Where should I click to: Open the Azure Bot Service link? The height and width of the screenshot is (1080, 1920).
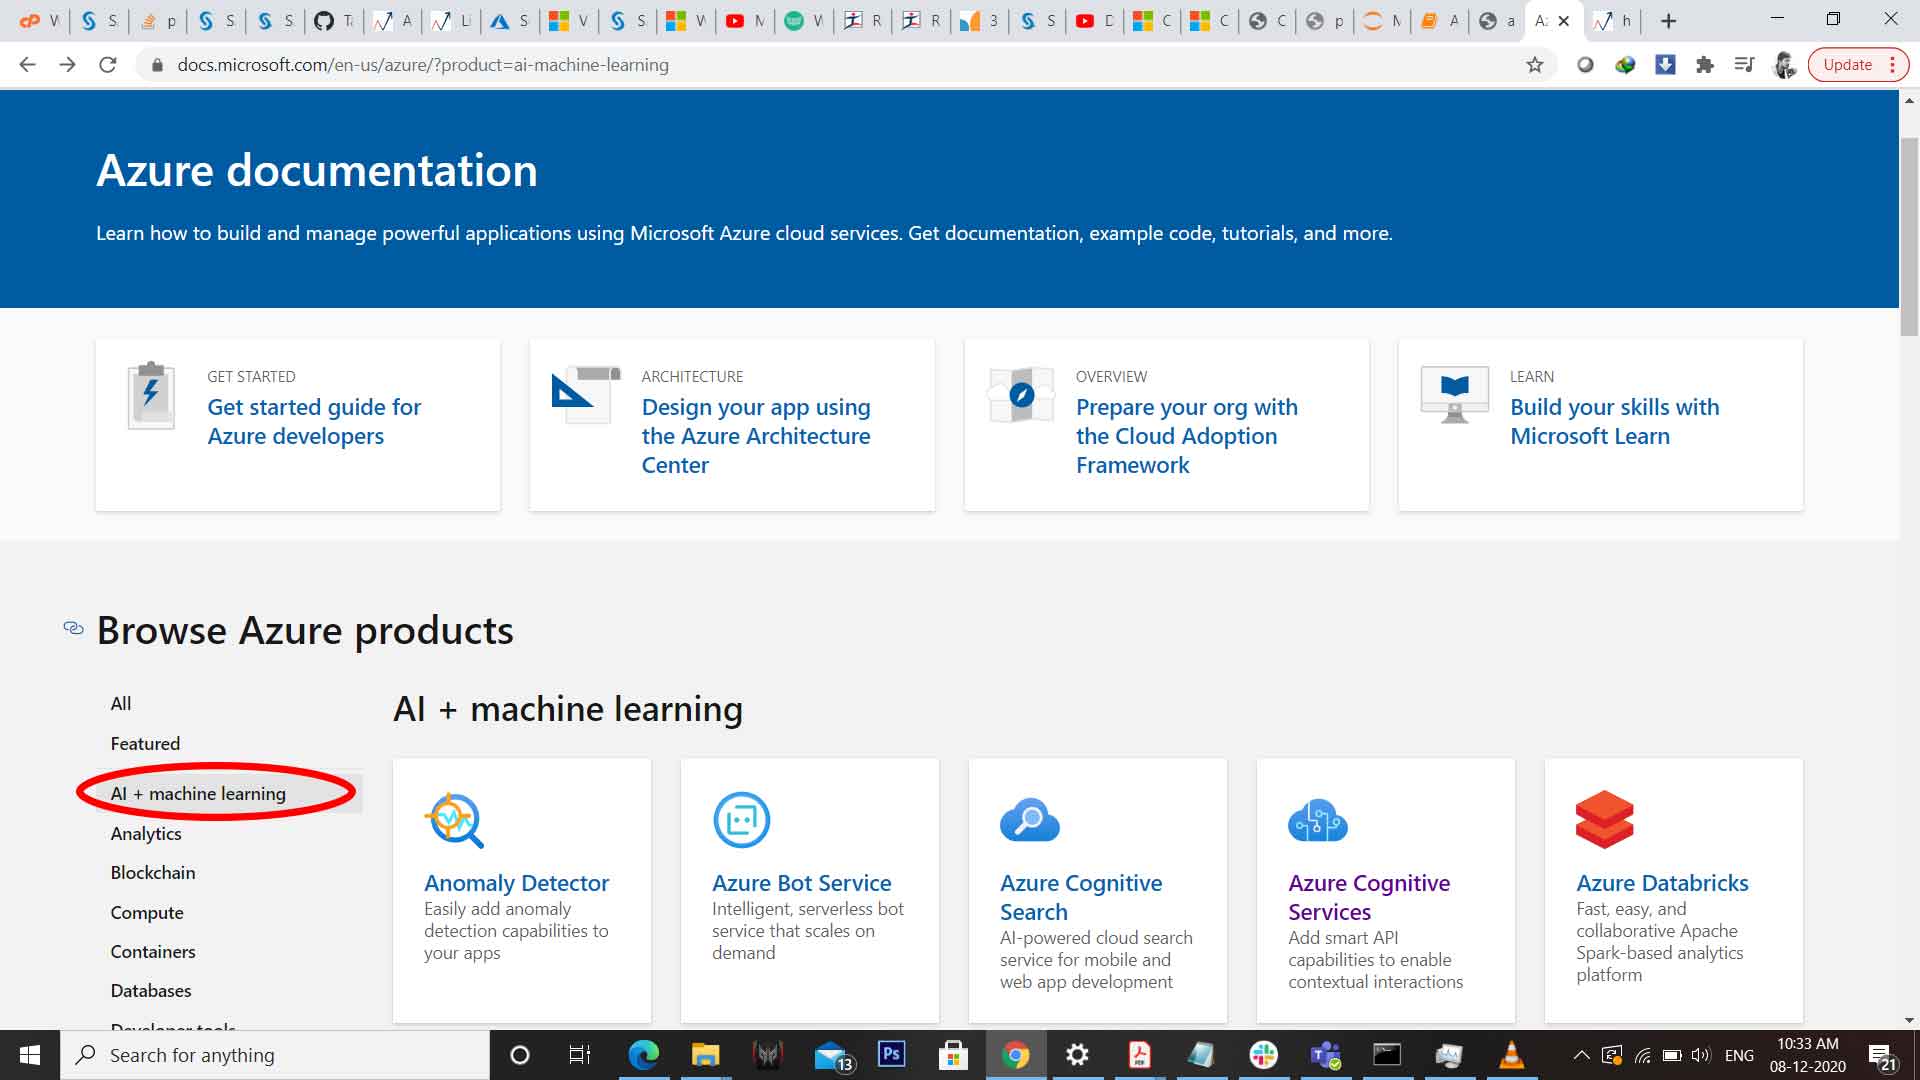pos(801,883)
